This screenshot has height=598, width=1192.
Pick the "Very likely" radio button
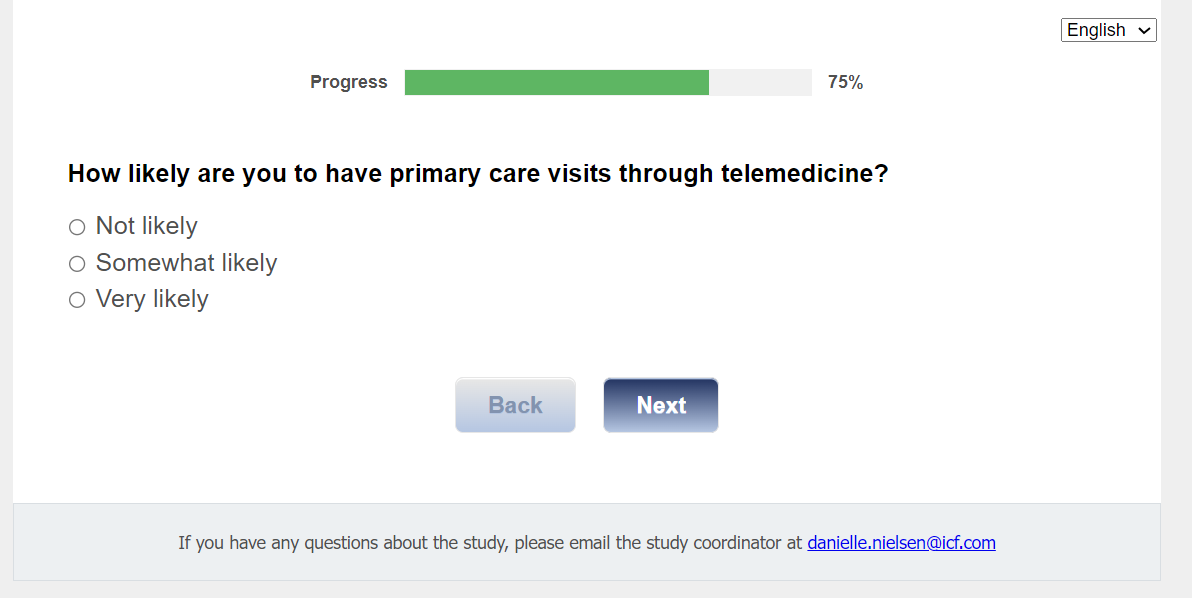click(77, 300)
